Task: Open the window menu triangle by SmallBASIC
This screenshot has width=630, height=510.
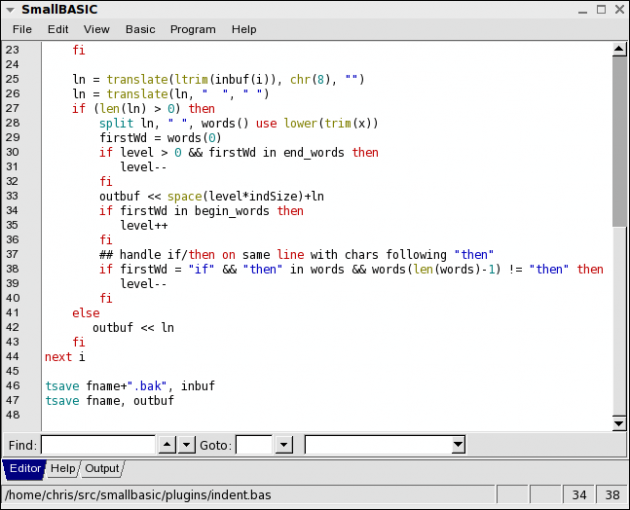Action: tap(10, 10)
